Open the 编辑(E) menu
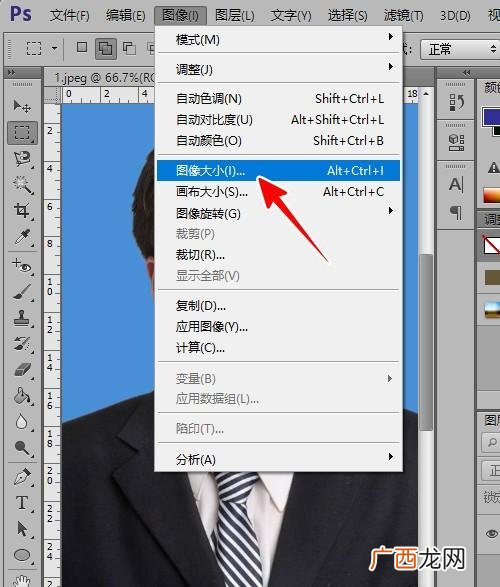This screenshot has width=500, height=587. click(125, 15)
